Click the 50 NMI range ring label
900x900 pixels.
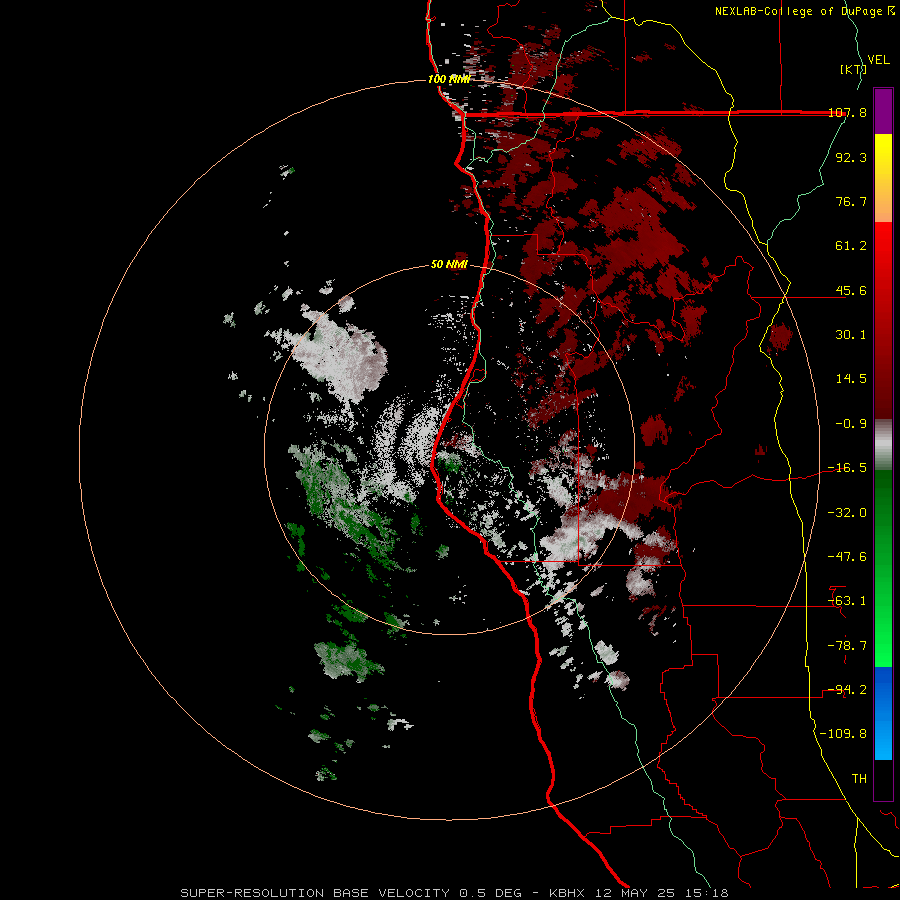[449, 265]
